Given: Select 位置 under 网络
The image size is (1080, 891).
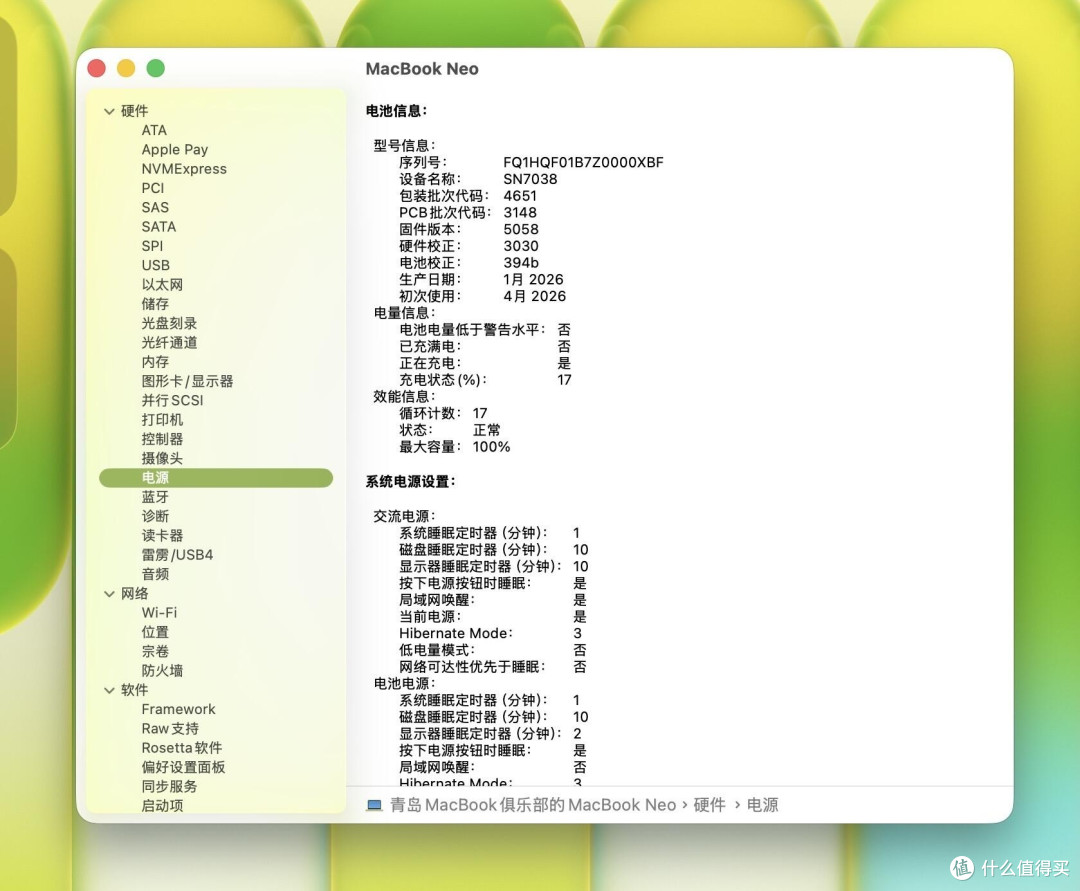Looking at the screenshot, I should (155, 631).
